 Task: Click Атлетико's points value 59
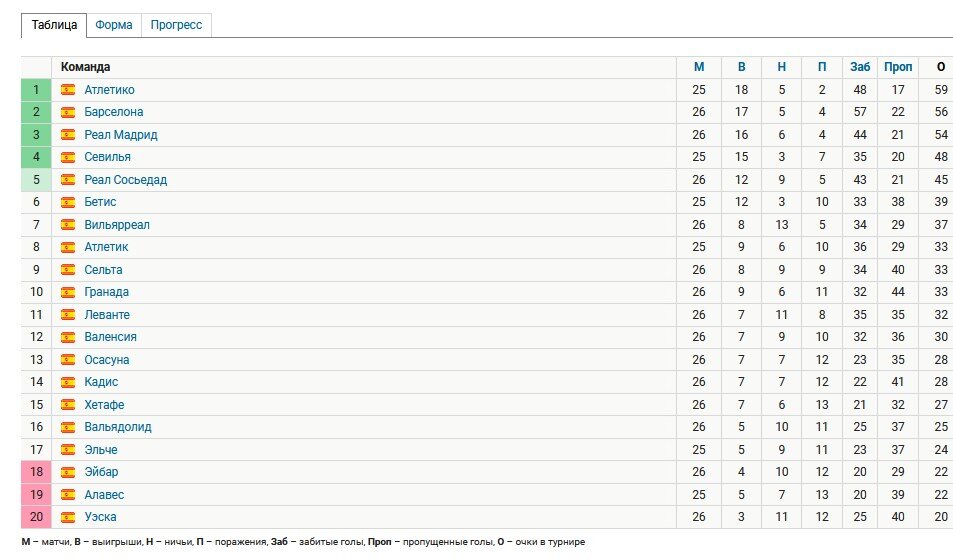pos(941,89)
